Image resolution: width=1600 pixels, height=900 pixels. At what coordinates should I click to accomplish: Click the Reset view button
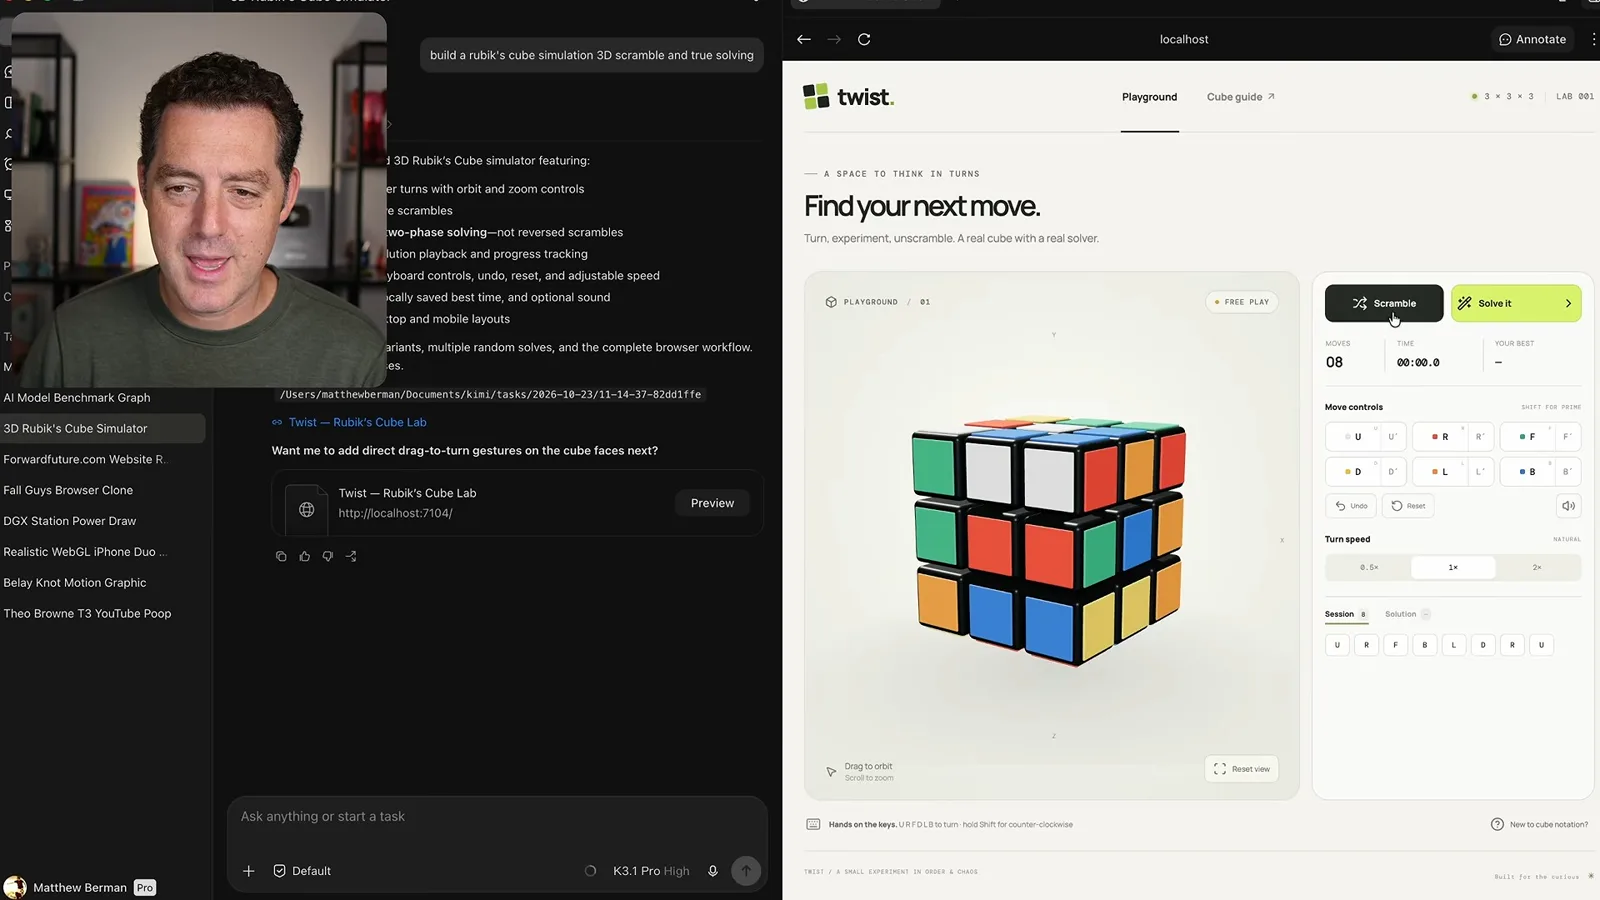click(1242, 769)
